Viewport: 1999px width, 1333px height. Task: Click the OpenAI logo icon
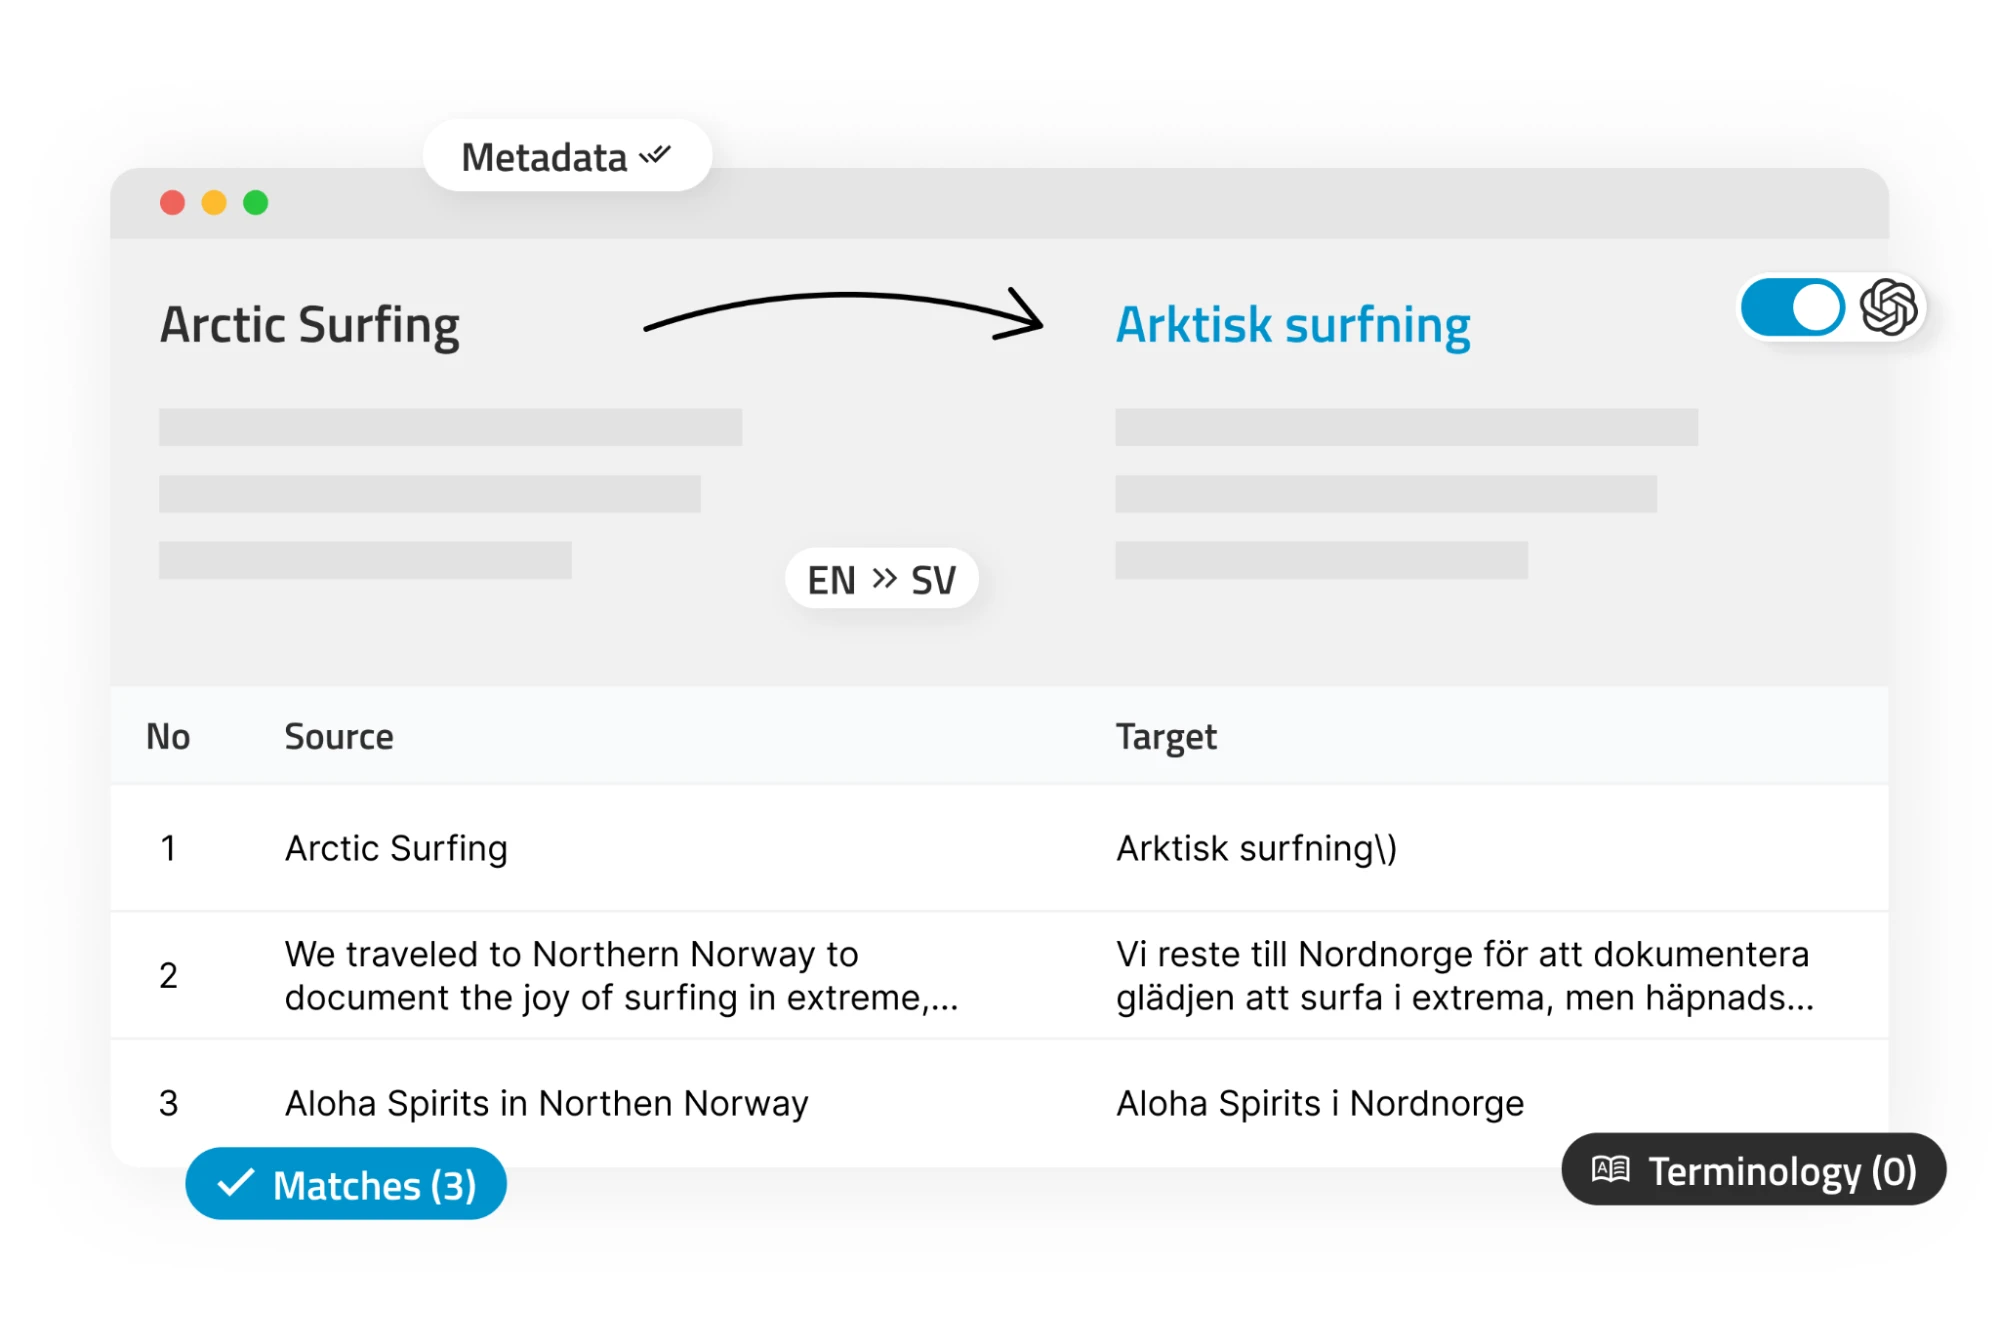[x=1888, y=307]
